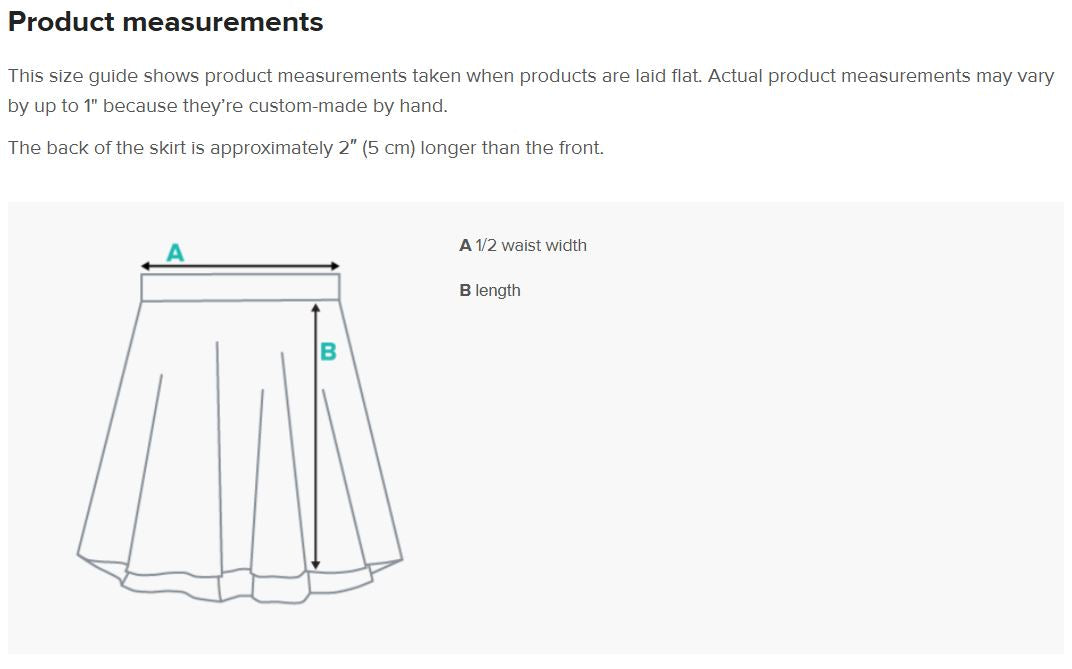Click the "(5 cm)" text in note
Screen dimensions: 1072x669
tap(388, 148)
